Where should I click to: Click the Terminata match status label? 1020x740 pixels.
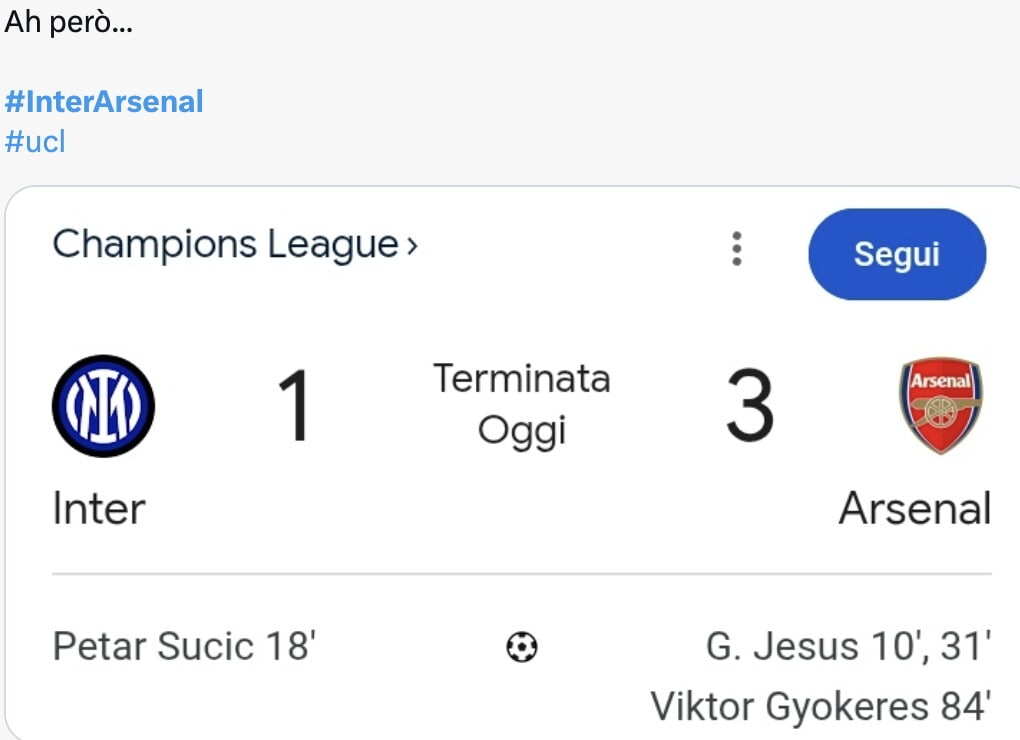pyautogui.click(x=521, y=379)
